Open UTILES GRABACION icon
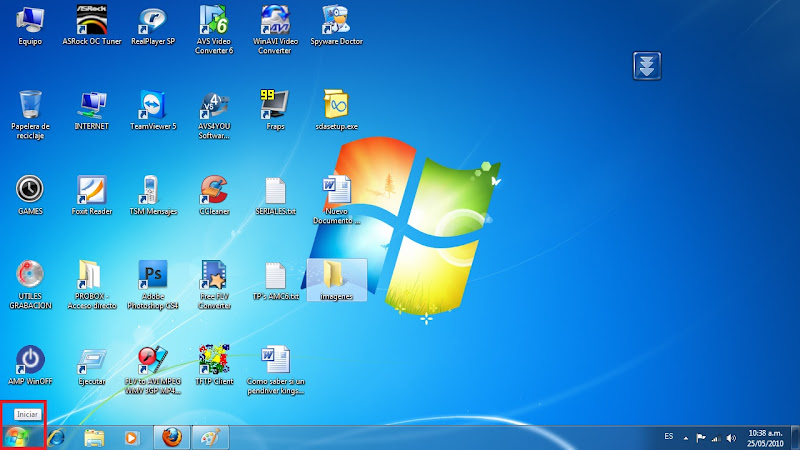800x450 pixels. click(30, 285)
